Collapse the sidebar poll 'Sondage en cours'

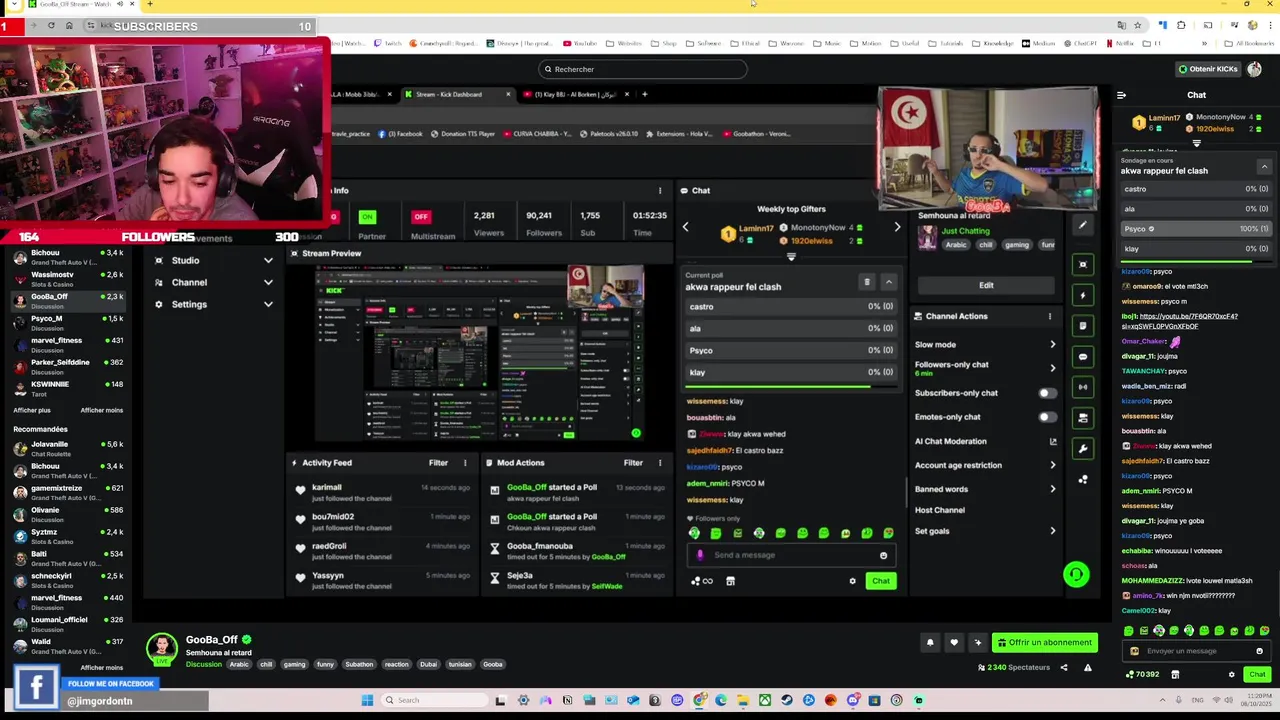[1264, 166]
